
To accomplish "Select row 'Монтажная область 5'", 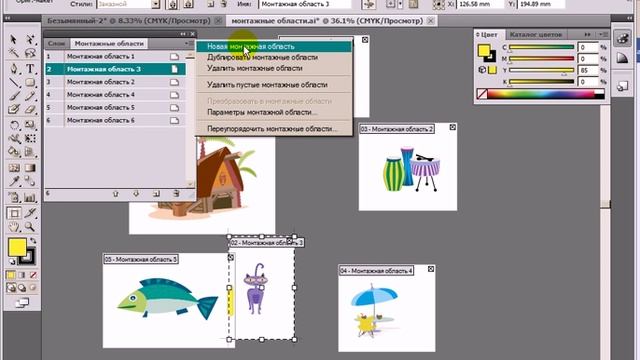I will pyautogui.click(x=115, y=107).
